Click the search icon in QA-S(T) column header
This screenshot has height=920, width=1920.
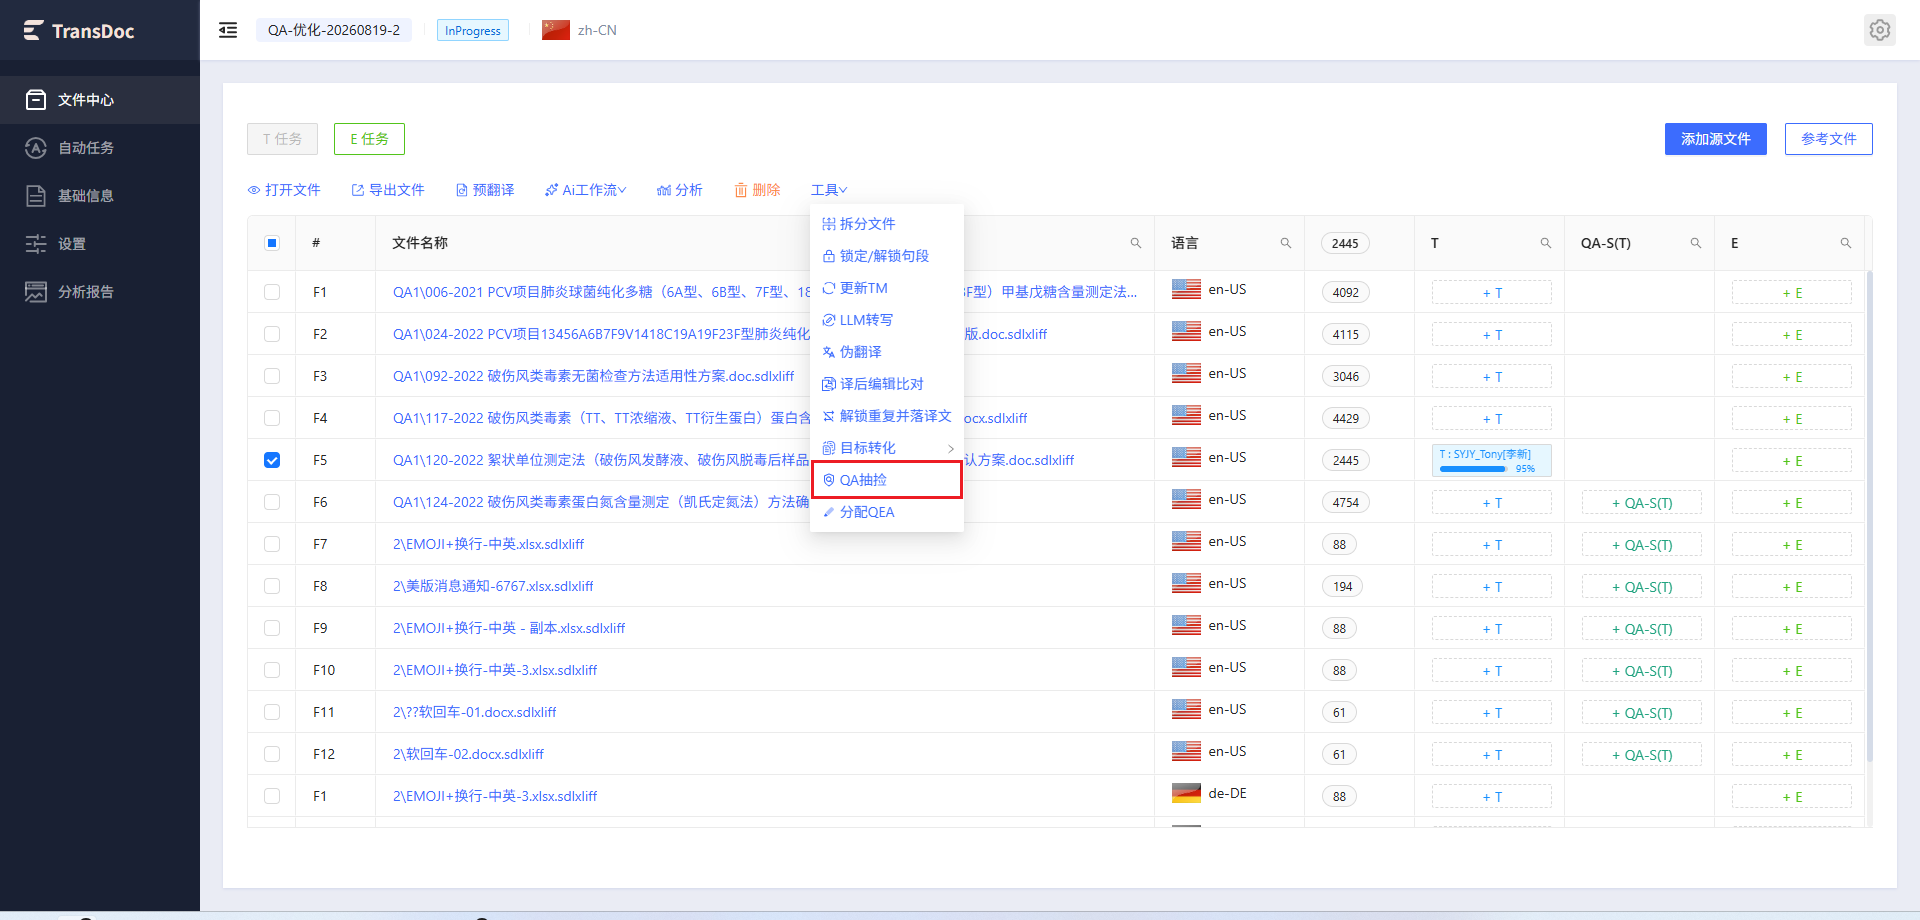coord(1696,243)
